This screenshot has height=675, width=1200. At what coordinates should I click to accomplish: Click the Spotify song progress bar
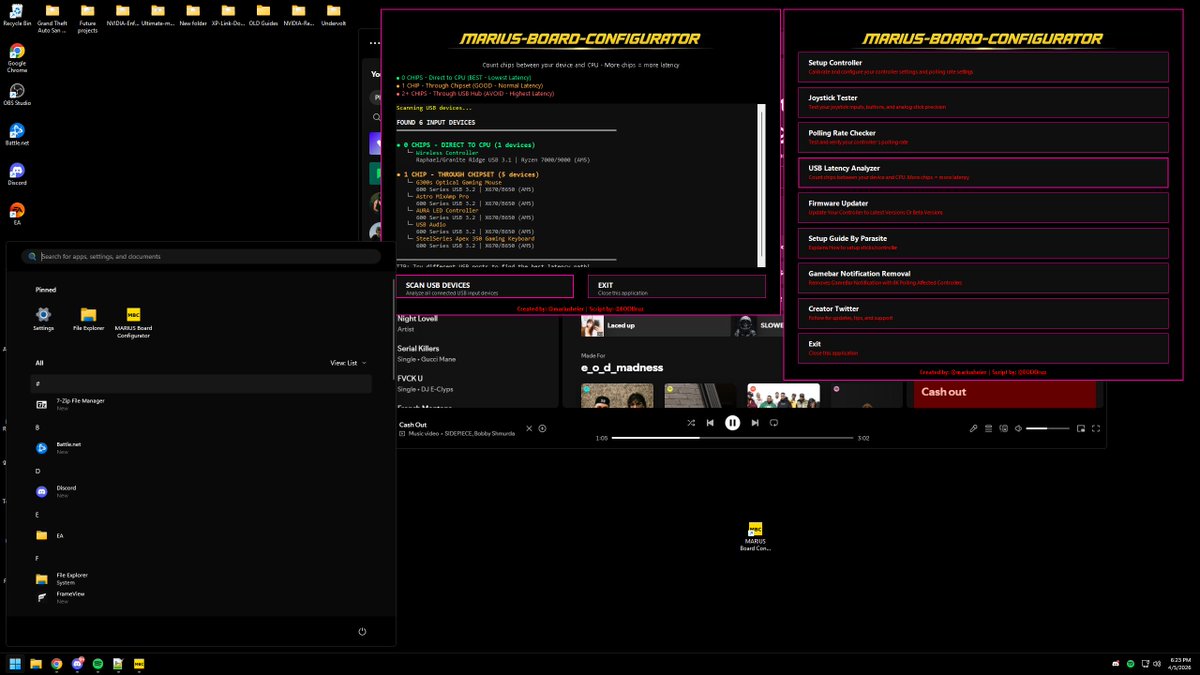[x=732, y=438]
